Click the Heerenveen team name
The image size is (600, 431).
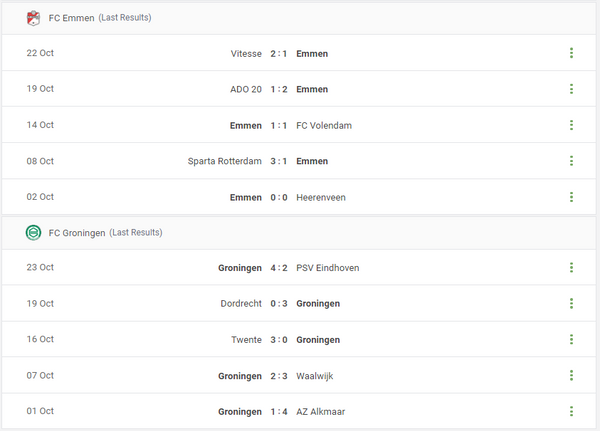point(321,197)
